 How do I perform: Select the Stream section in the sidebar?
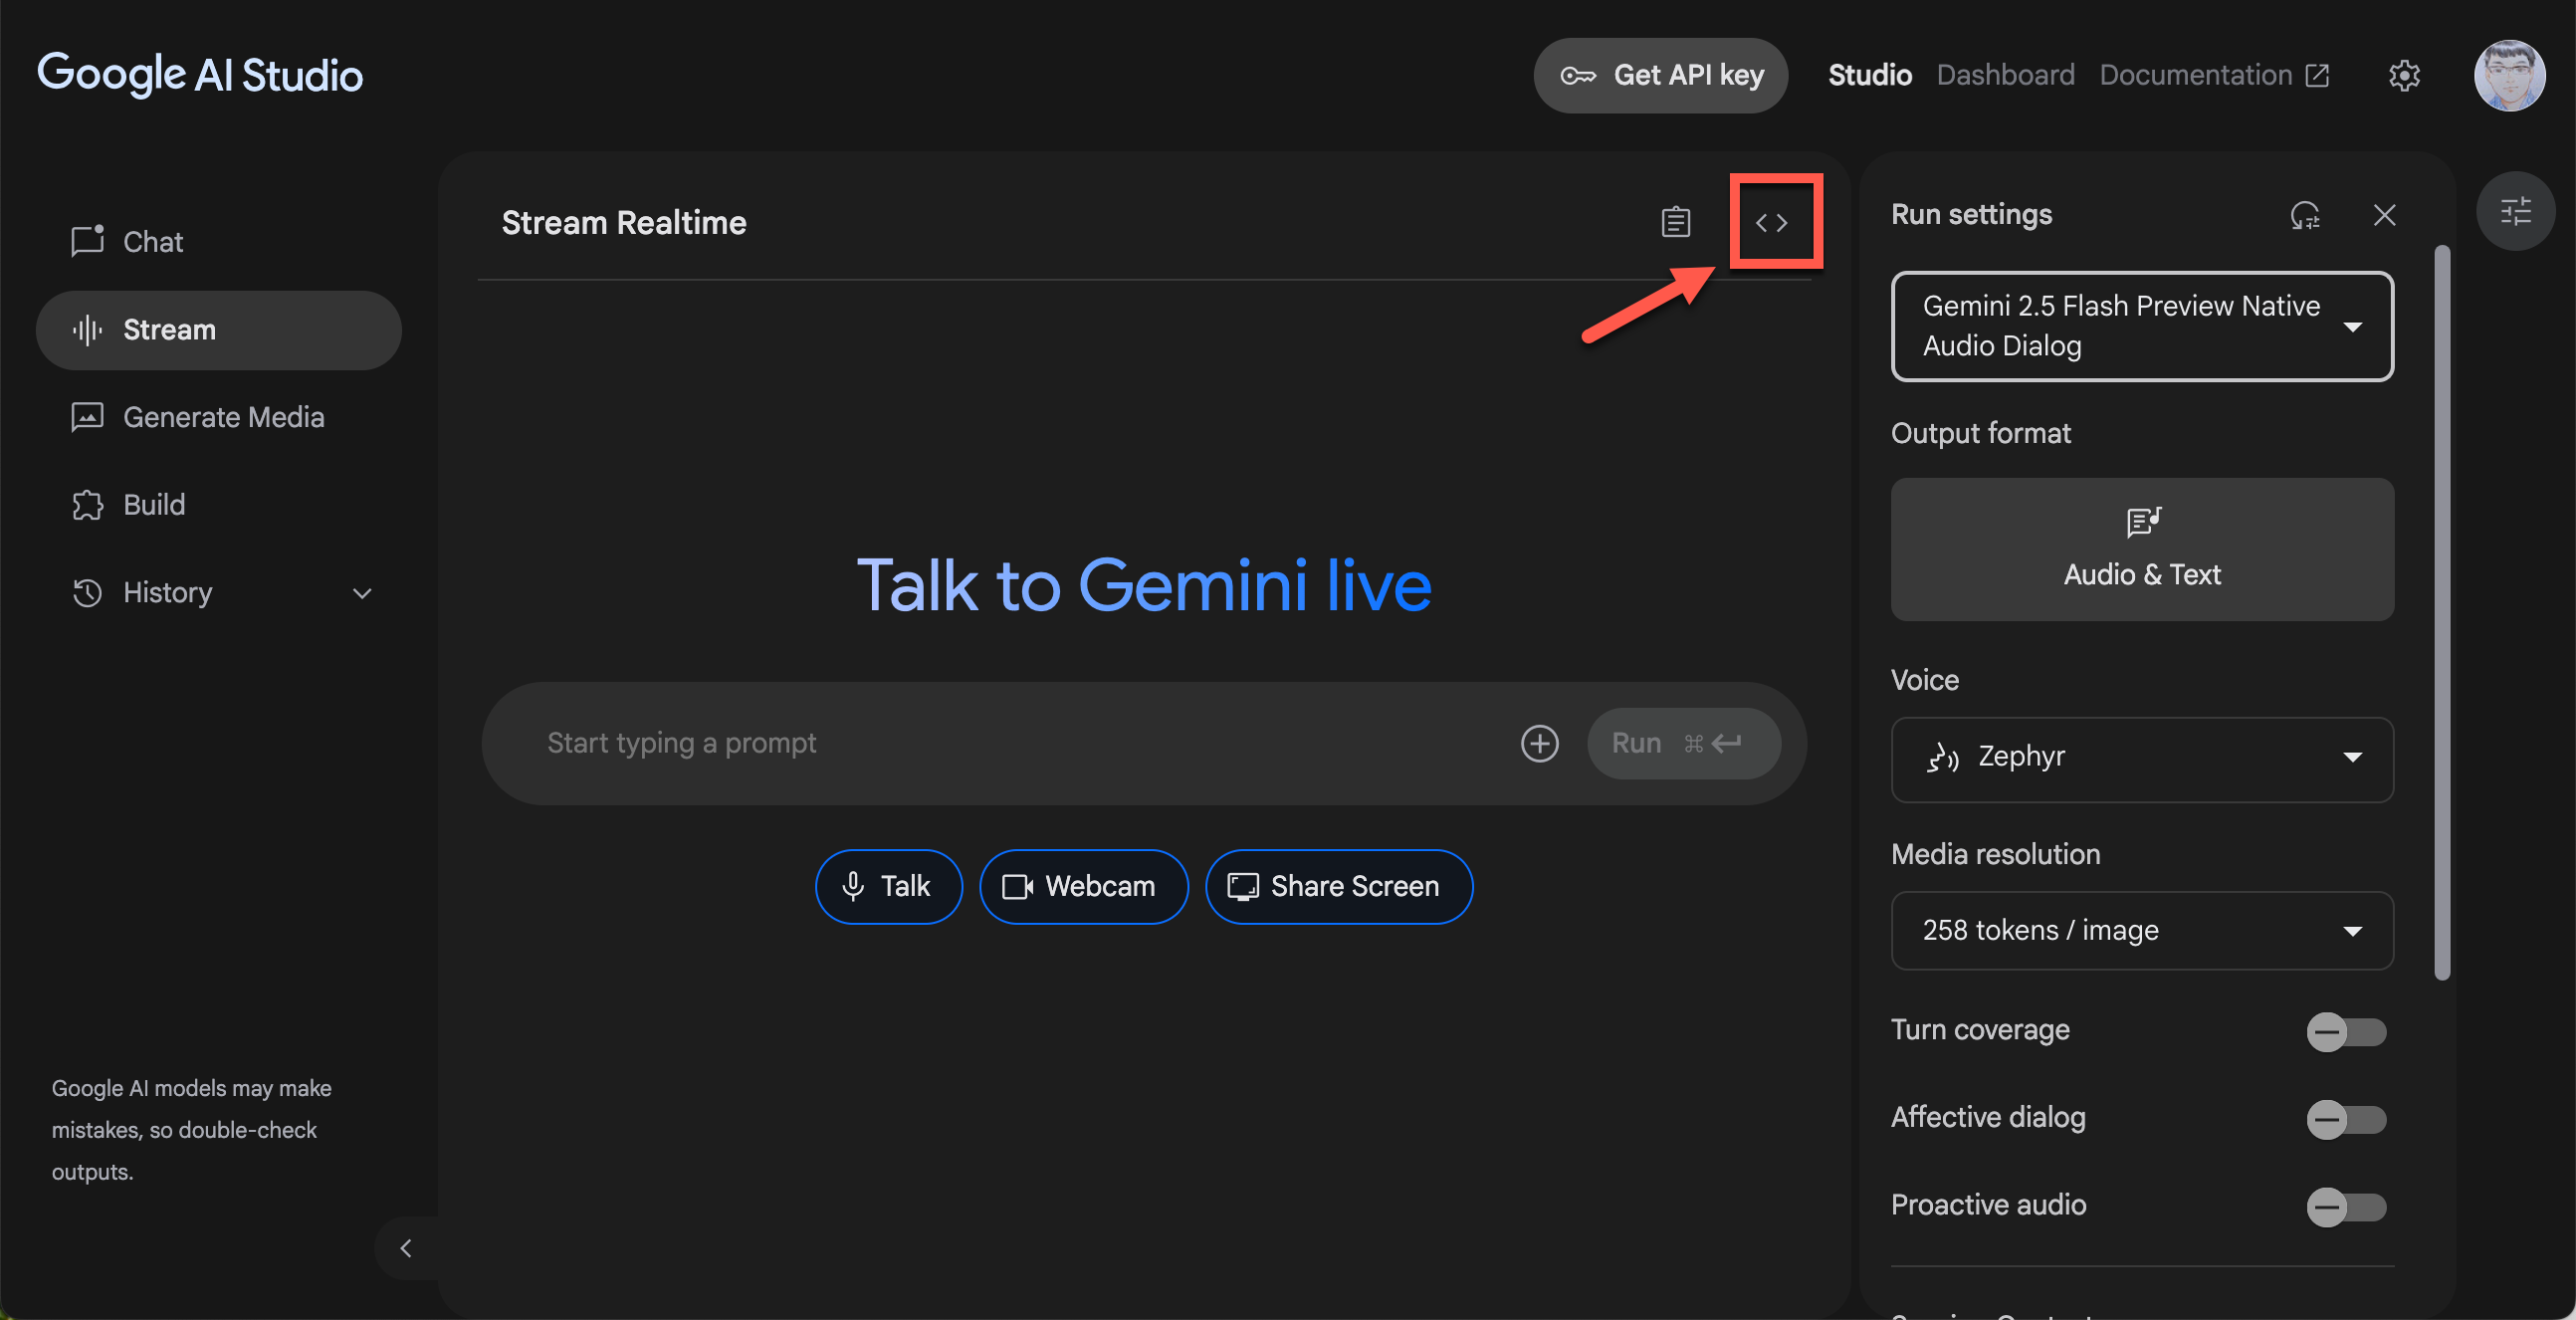(169, 330)
